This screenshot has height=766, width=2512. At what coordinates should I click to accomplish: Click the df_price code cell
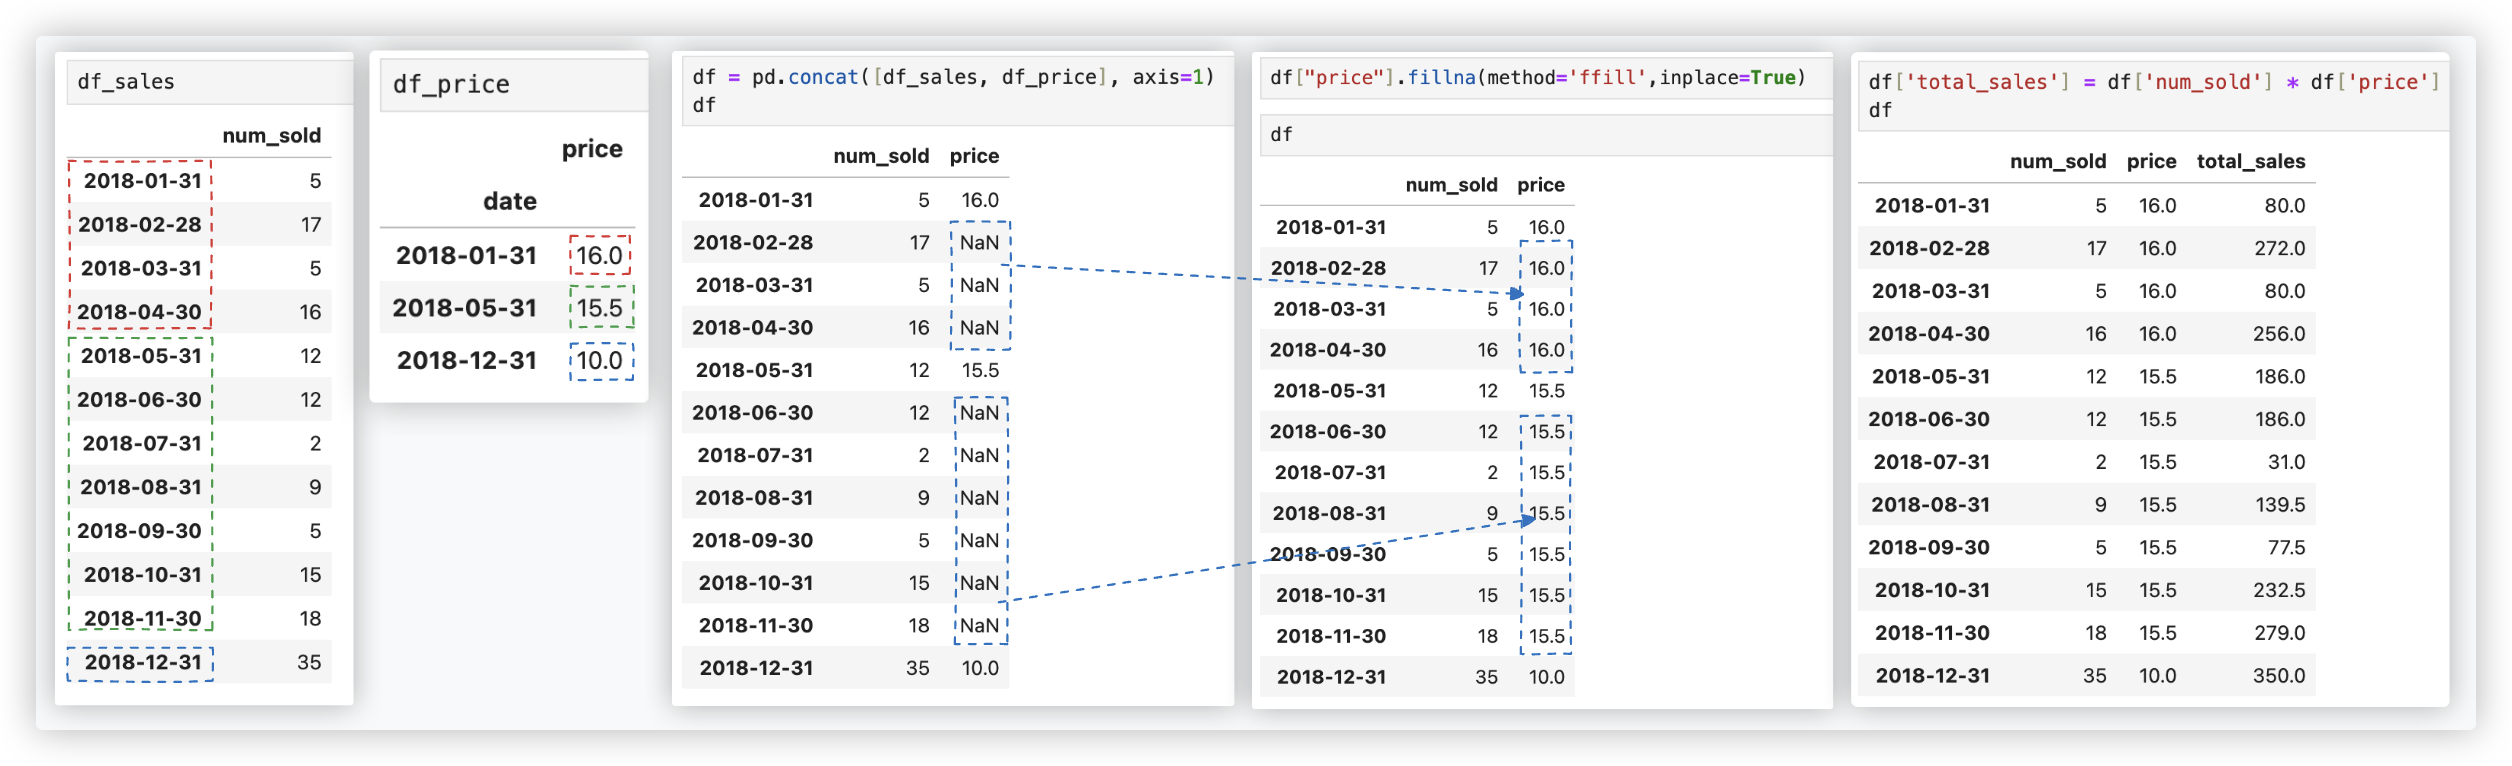514,85
